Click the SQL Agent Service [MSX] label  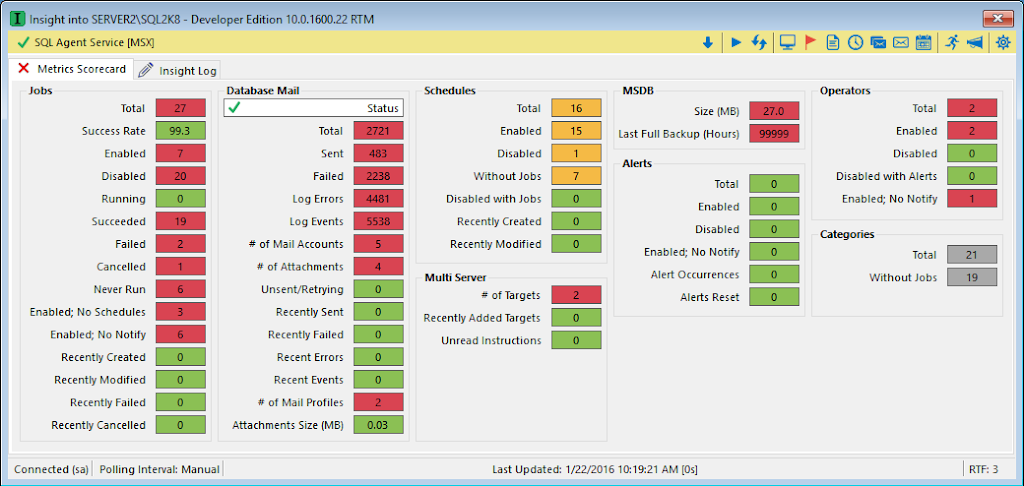(x=94, y=42)
